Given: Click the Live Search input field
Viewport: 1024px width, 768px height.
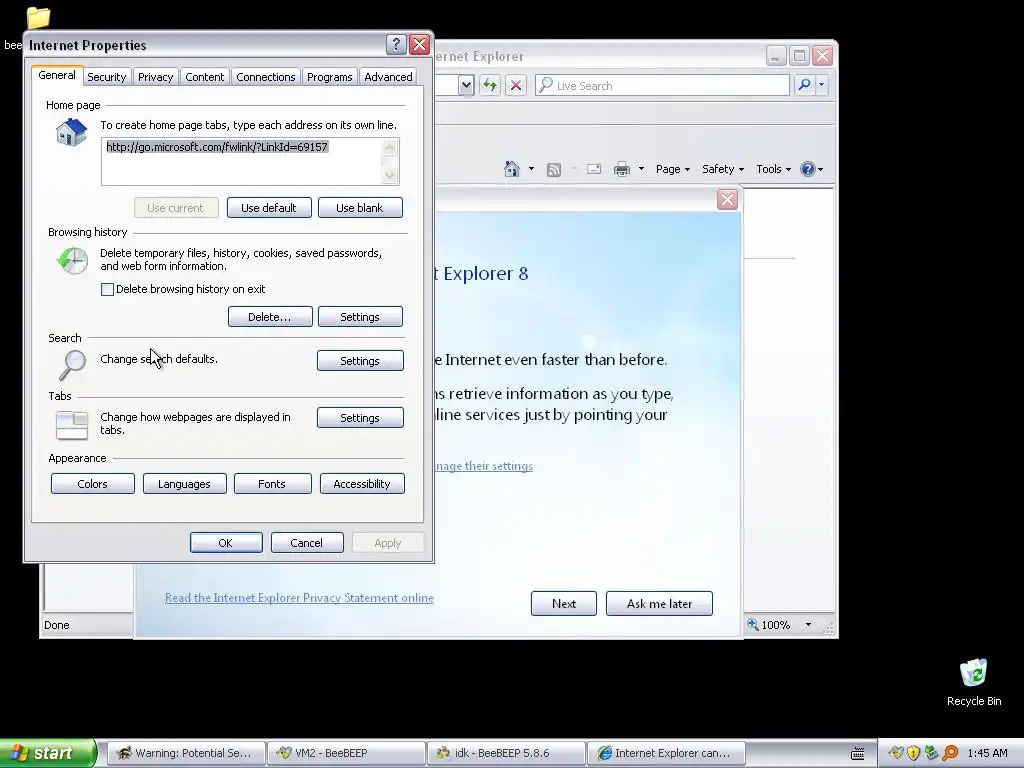Looking at the screenshot, I should 662,85.
